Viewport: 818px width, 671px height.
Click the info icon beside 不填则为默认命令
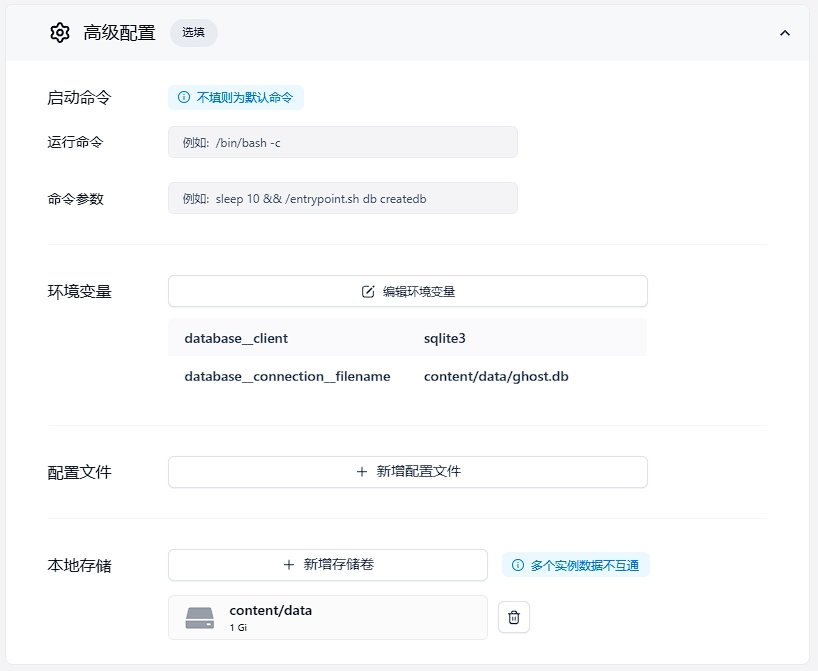[183, 98]
